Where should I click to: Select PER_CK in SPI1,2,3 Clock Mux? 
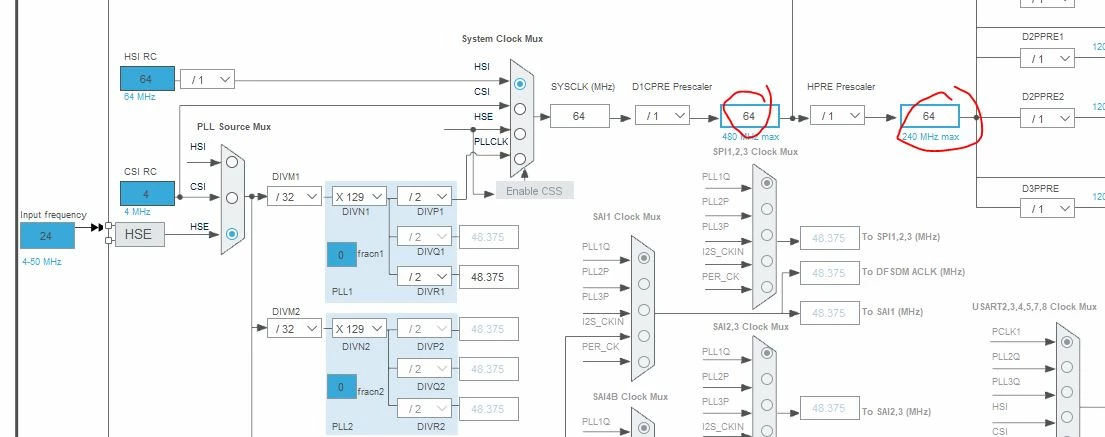click(x=767, y=287)
